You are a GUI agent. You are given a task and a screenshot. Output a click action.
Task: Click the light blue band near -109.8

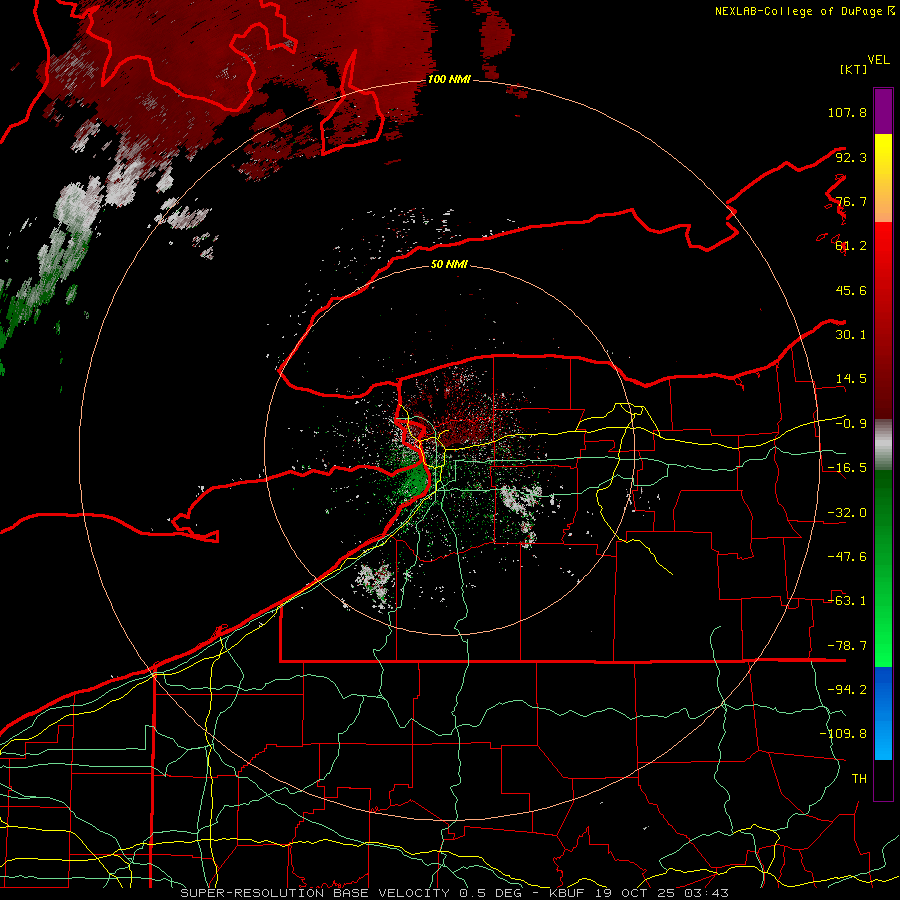(883, 738)
